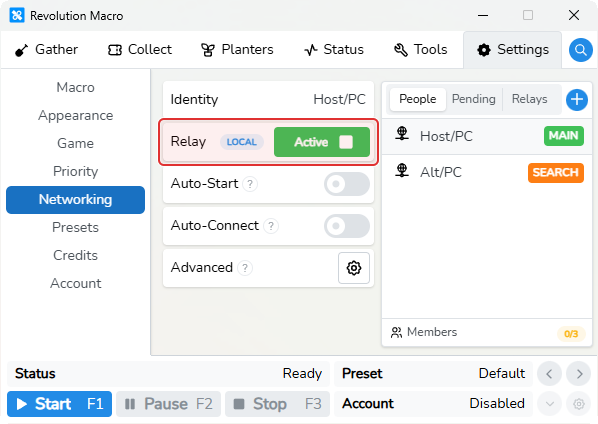598x424 pixels.
Task: Open the Appearance settings section
Action: pyautogui.click(x=76, y=116)
